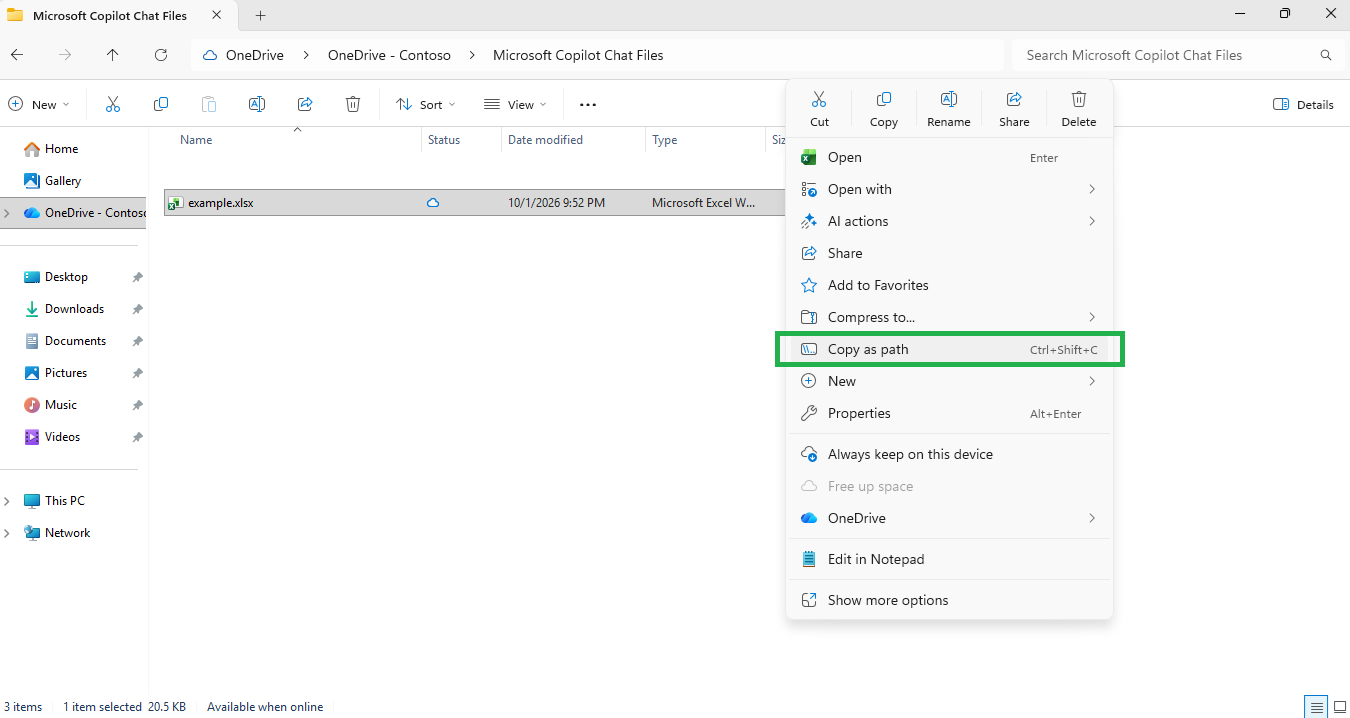This screenshot has height=718, width=1350.
Task: Open the Downloads folder in sidebar
Action: [x=74, y=309]
